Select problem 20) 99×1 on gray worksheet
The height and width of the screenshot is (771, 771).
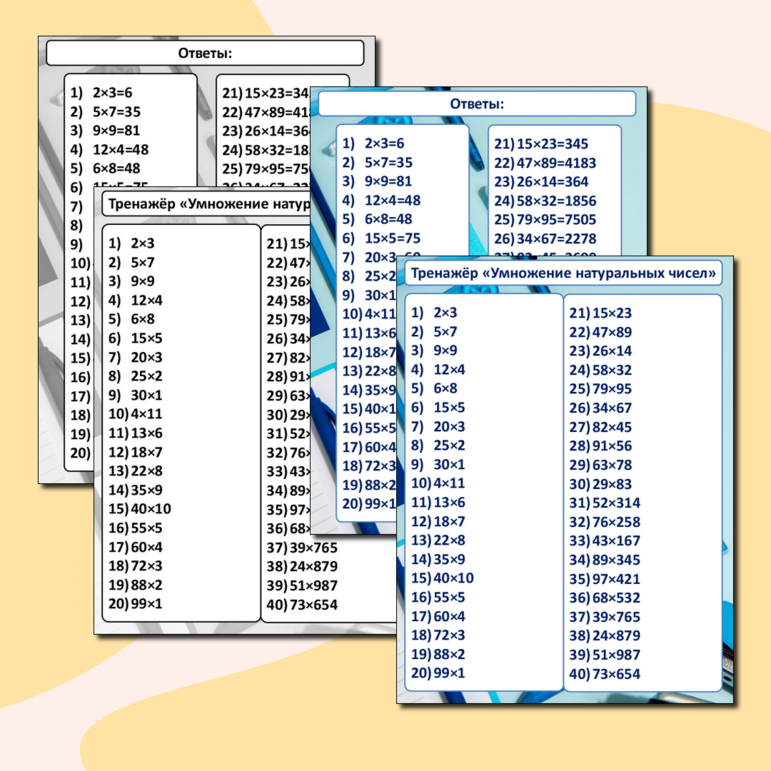pos(135,604)
